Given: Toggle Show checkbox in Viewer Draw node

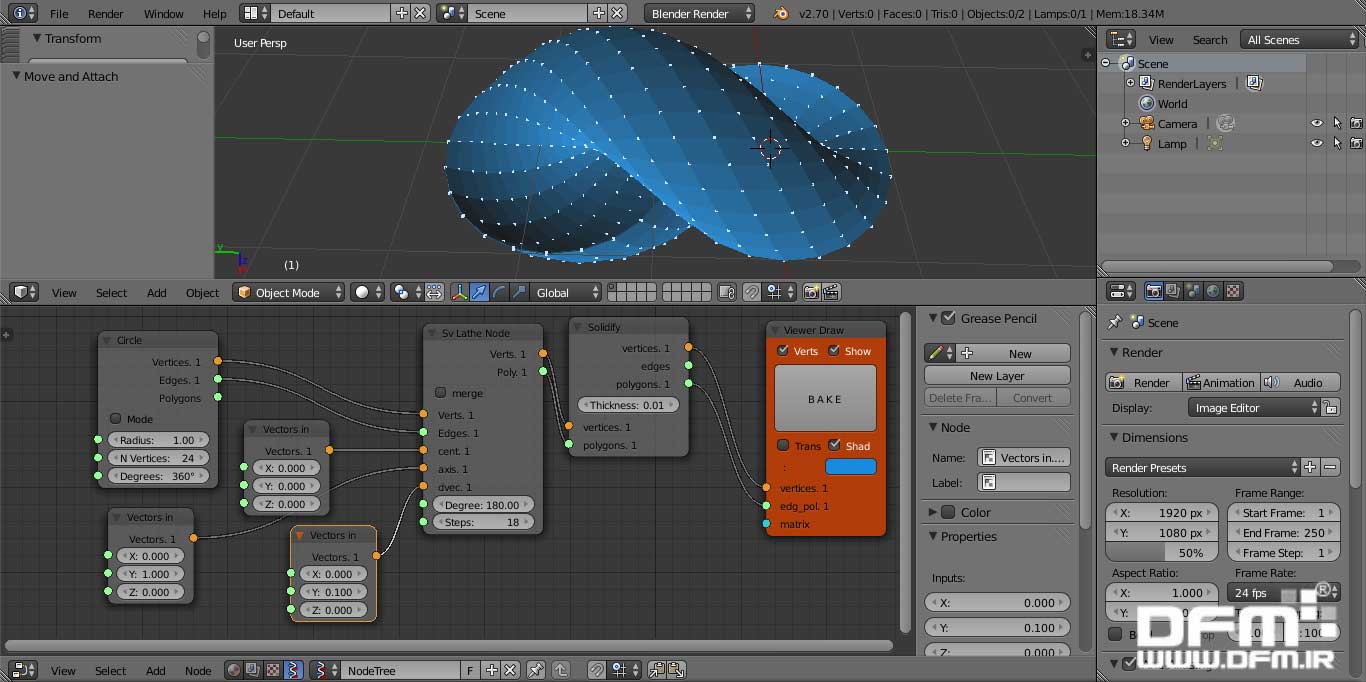Looking at the screenshot, I should pos(834,351).
